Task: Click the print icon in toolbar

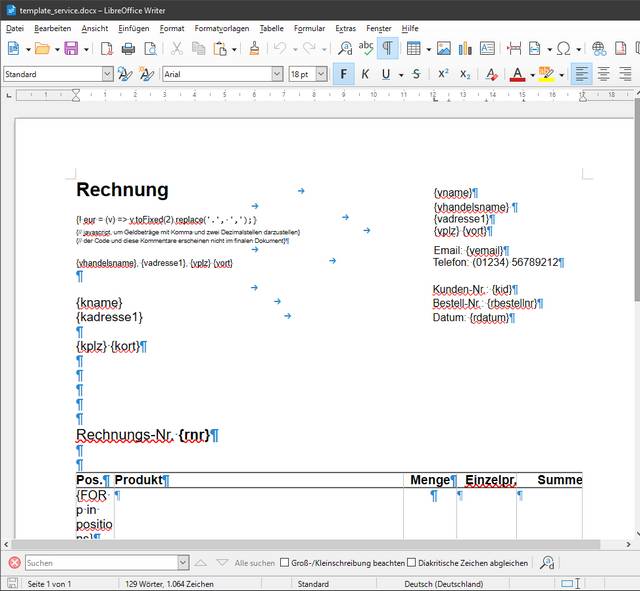Action: pyautogui.click(x=129, y=48)
